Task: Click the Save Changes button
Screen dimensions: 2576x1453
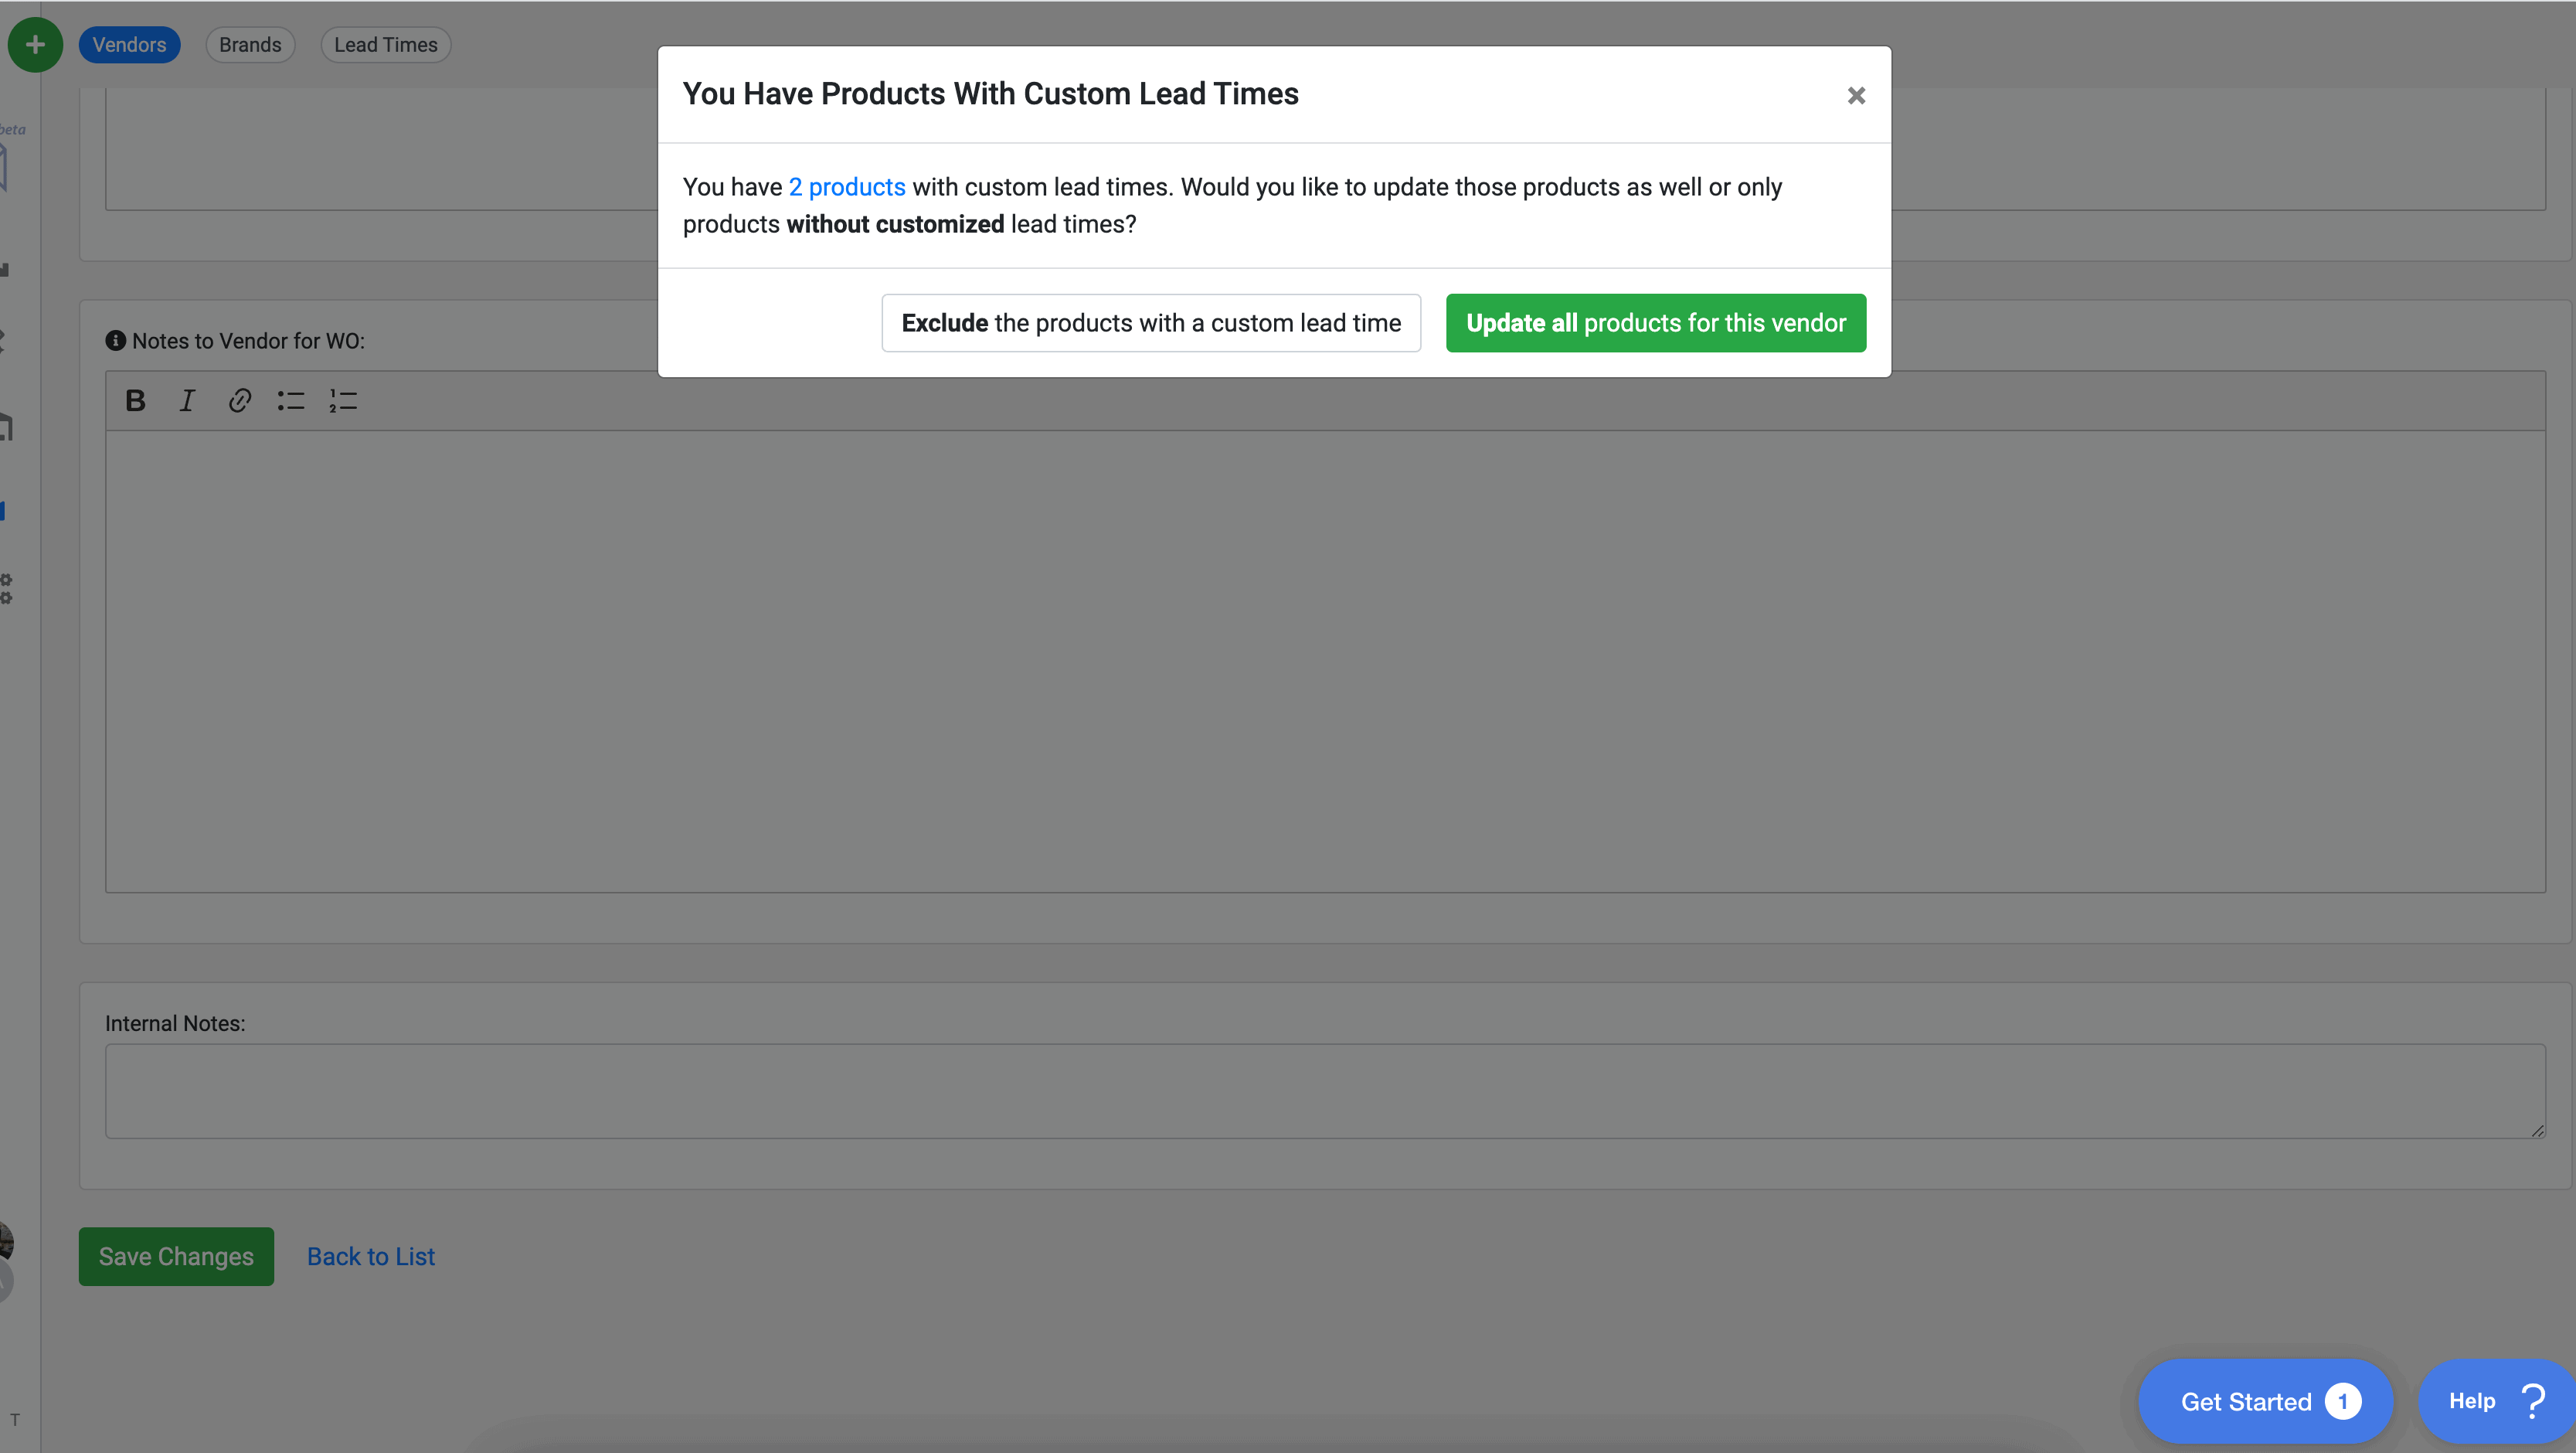Action: 175,1257
